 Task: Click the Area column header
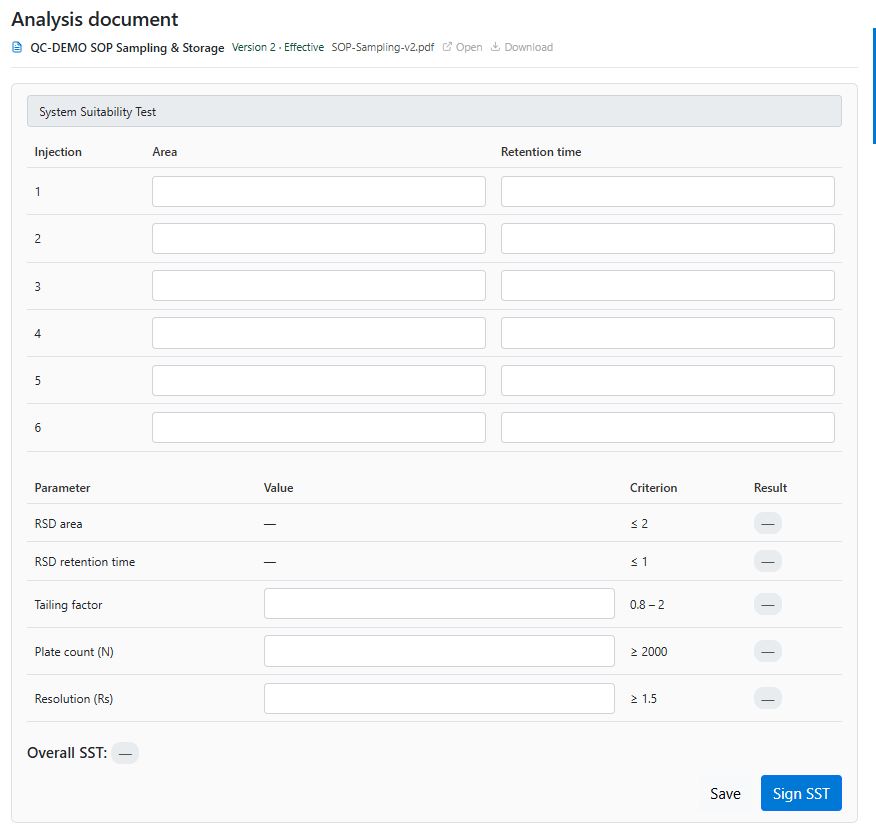pos(165,152)
